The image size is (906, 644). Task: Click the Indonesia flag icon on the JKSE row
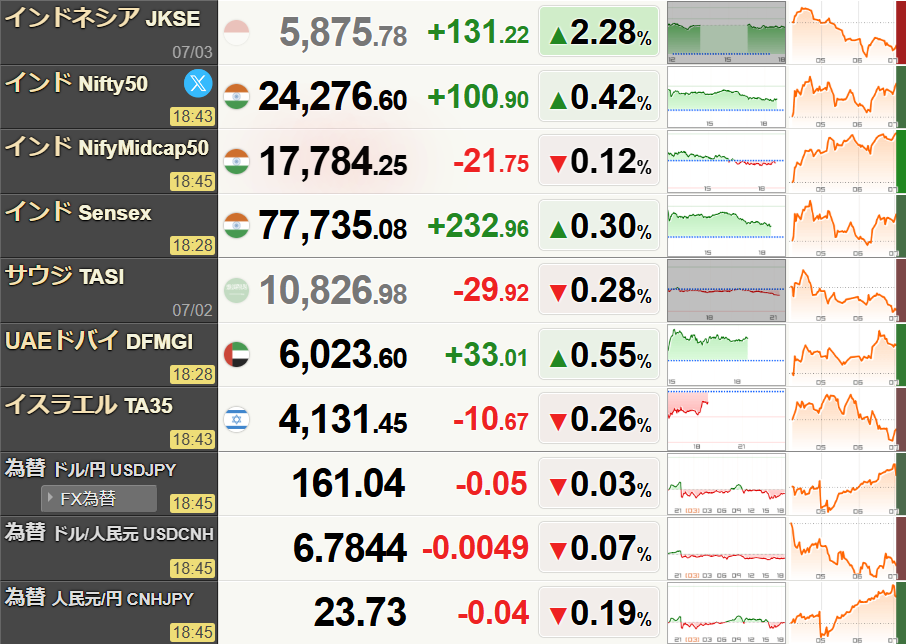236,32
